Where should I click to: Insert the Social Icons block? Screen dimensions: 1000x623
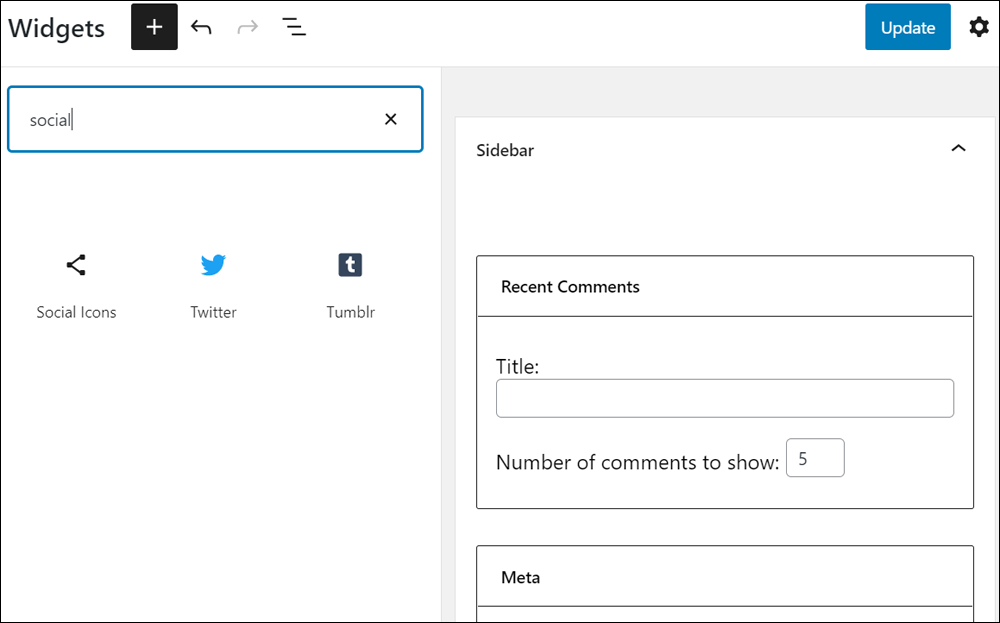(x=76, y=285)
